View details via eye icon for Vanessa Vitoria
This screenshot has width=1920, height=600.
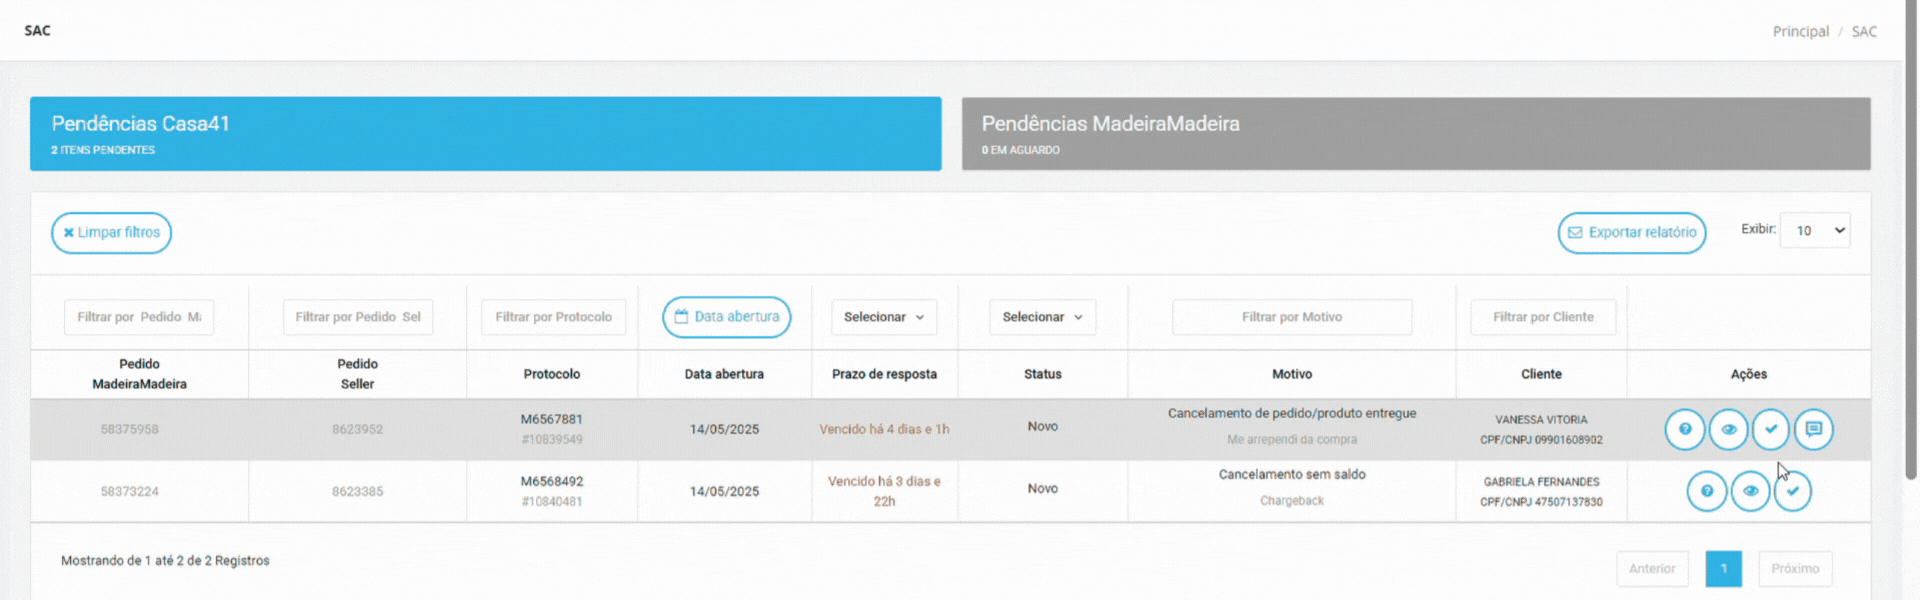point(1728,430)
